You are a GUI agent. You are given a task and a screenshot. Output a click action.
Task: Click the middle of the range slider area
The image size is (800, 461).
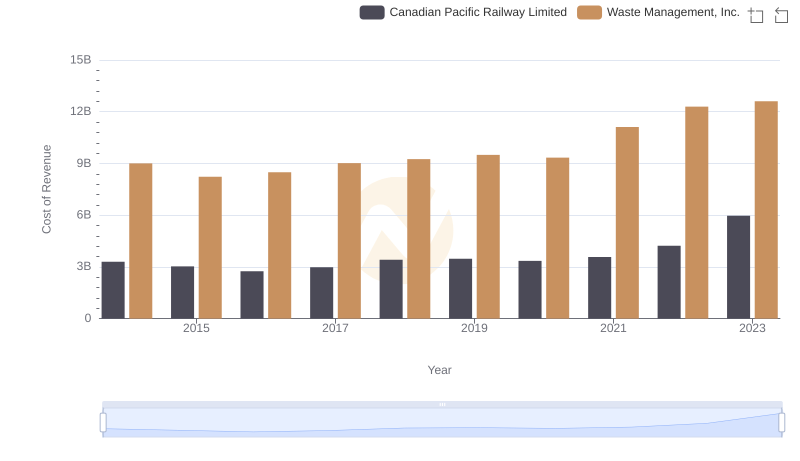441,424
